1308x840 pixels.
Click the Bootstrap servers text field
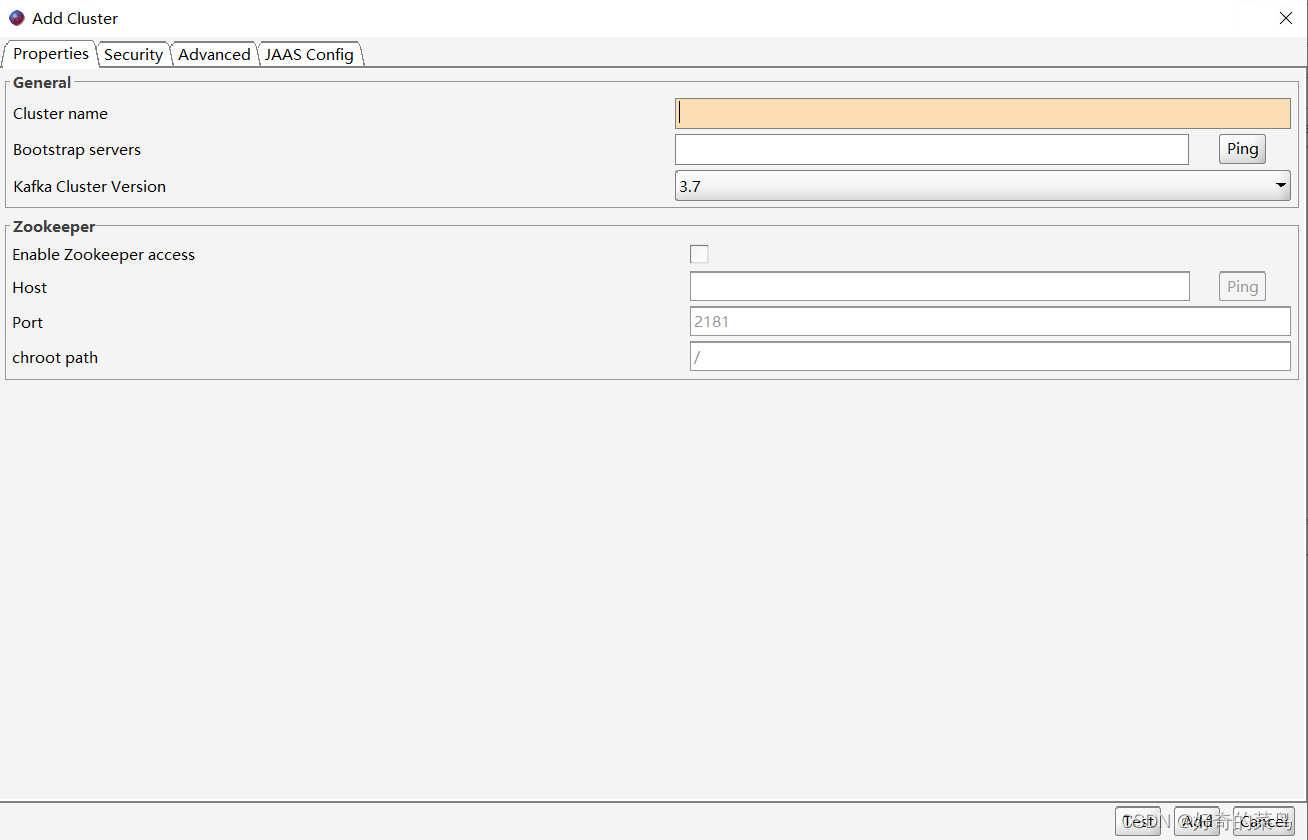932,149
